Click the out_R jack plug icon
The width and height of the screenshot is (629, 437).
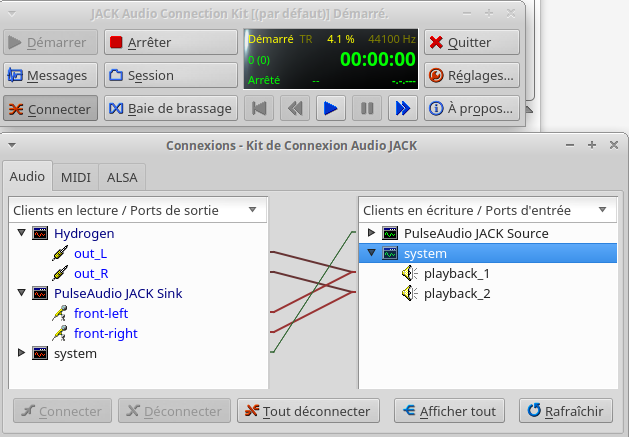(x=60, y=273)
